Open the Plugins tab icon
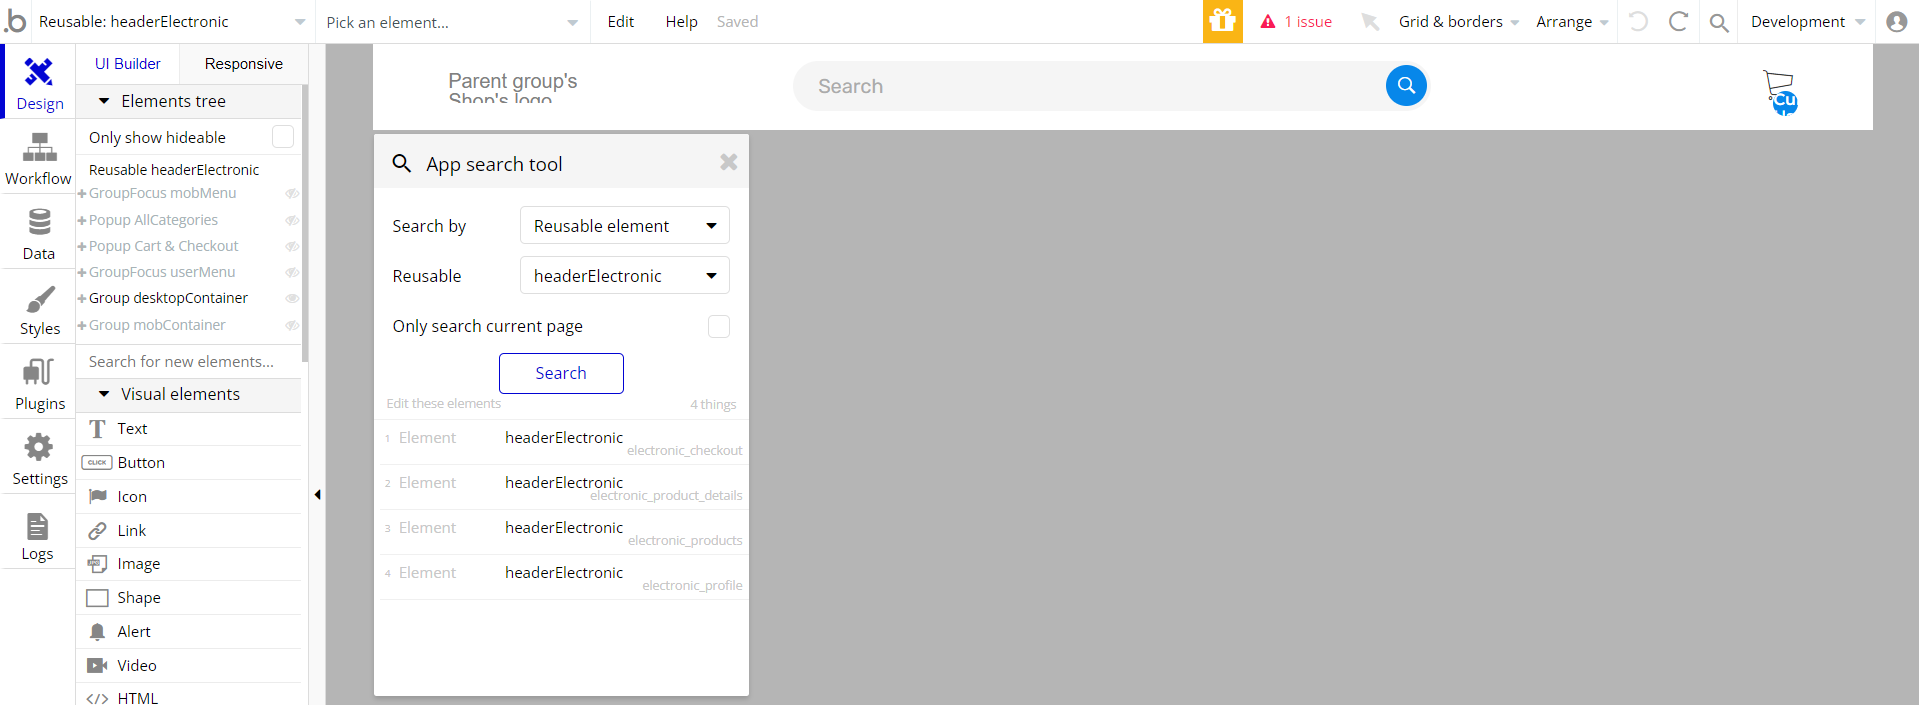The image size is (1919, 705). pos(39,372)
